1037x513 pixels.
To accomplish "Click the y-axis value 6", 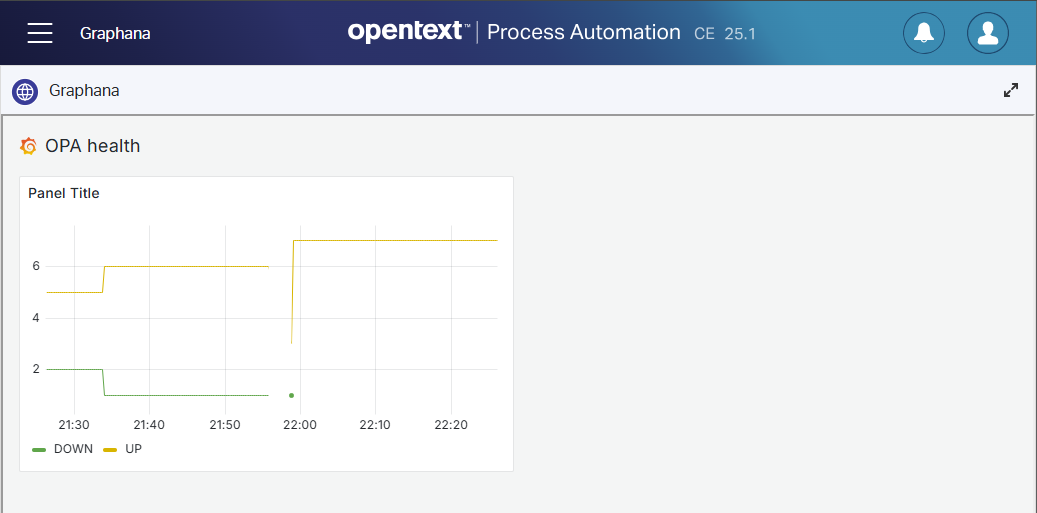I will 36,266.
